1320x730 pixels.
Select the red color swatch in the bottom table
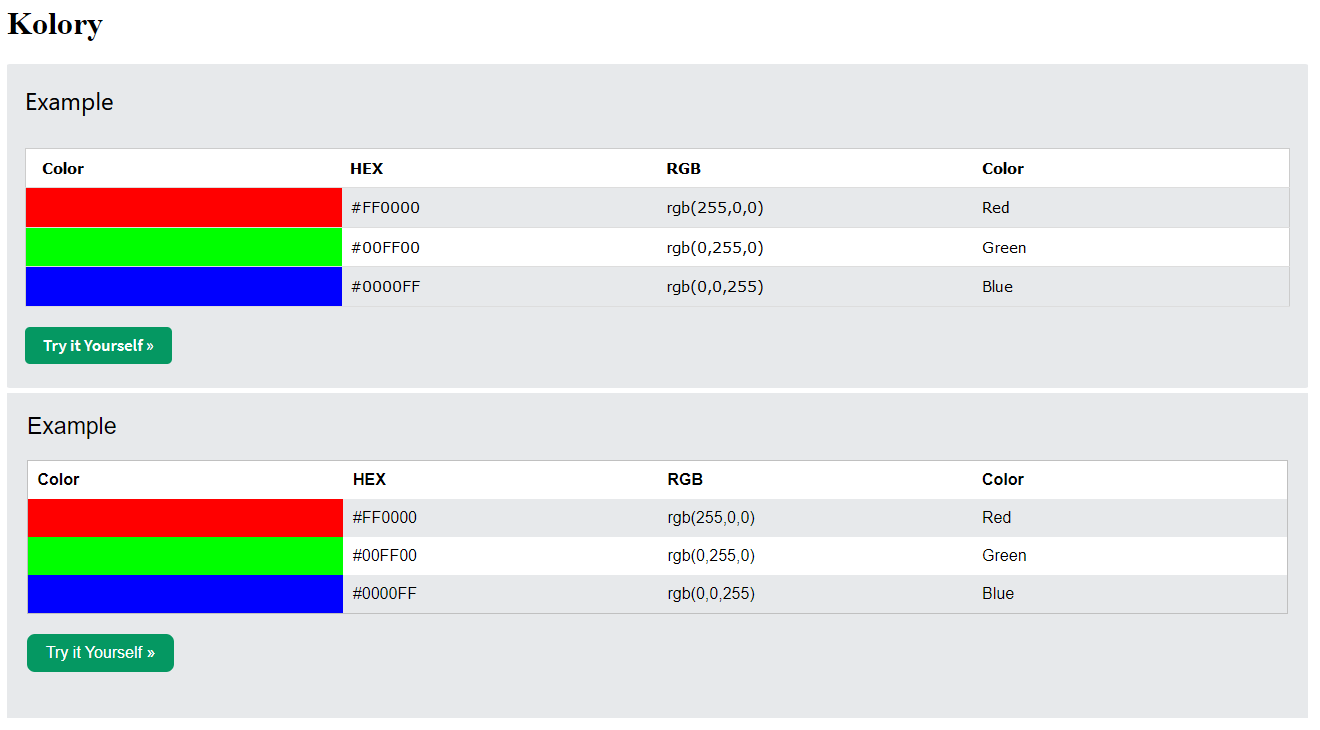click(185, 518)
